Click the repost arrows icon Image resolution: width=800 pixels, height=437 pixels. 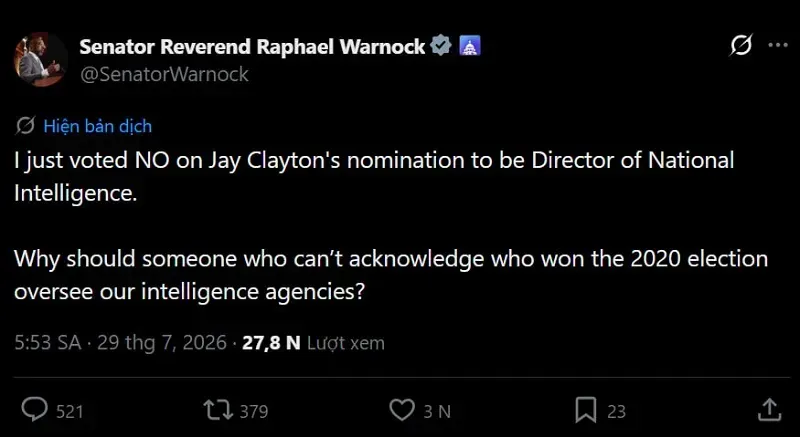[x=218, y=410]
